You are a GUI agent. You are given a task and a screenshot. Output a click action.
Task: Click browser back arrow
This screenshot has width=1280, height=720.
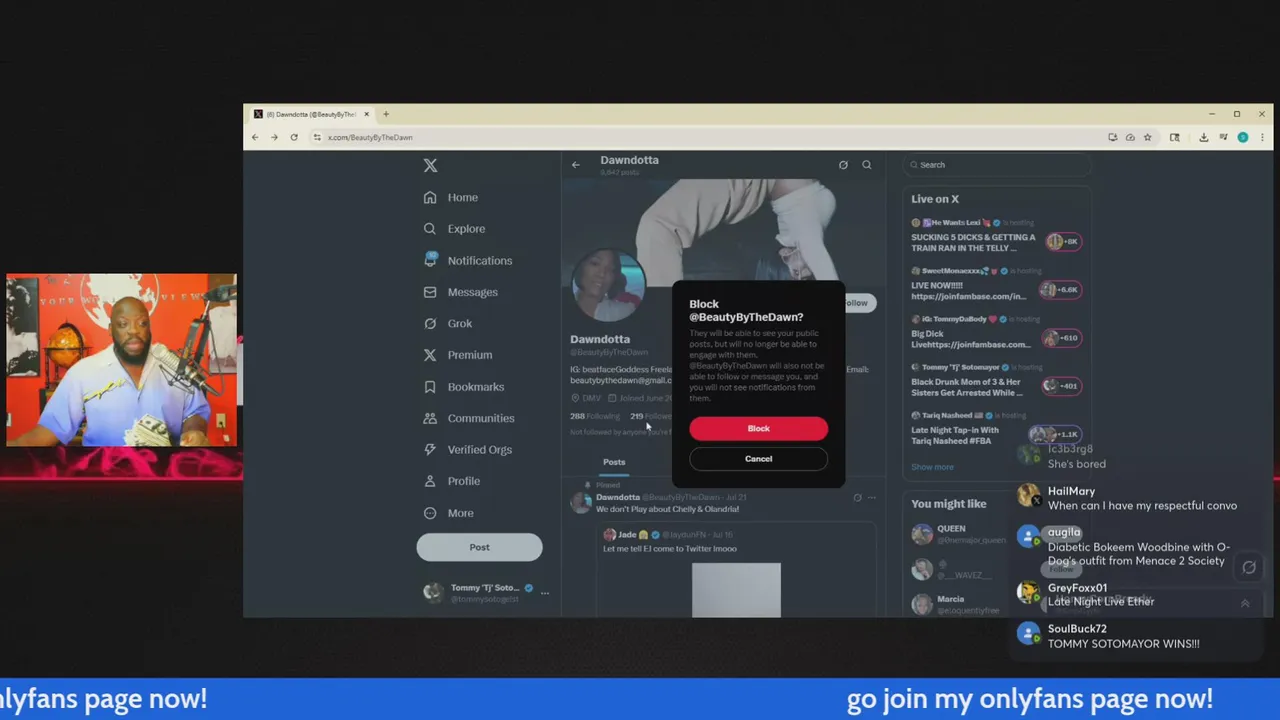[255, 137]
